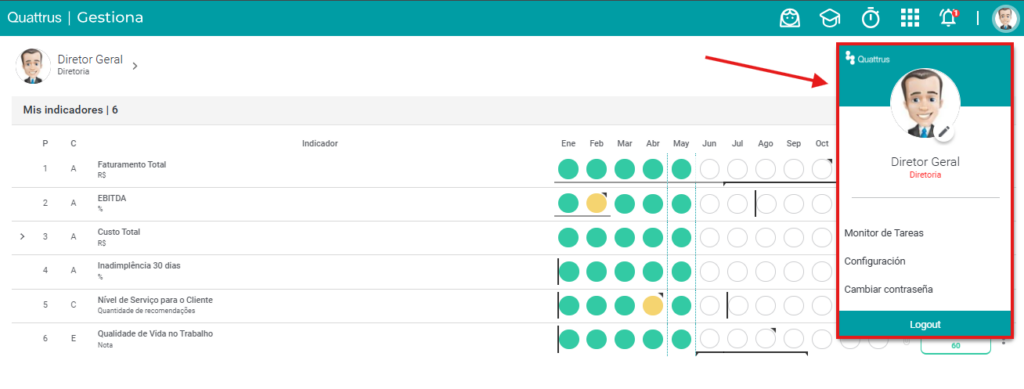Screen dimensions: 1024x389
Task: Click the Quattrus logo in profile panel
Action: coord(867,59)
